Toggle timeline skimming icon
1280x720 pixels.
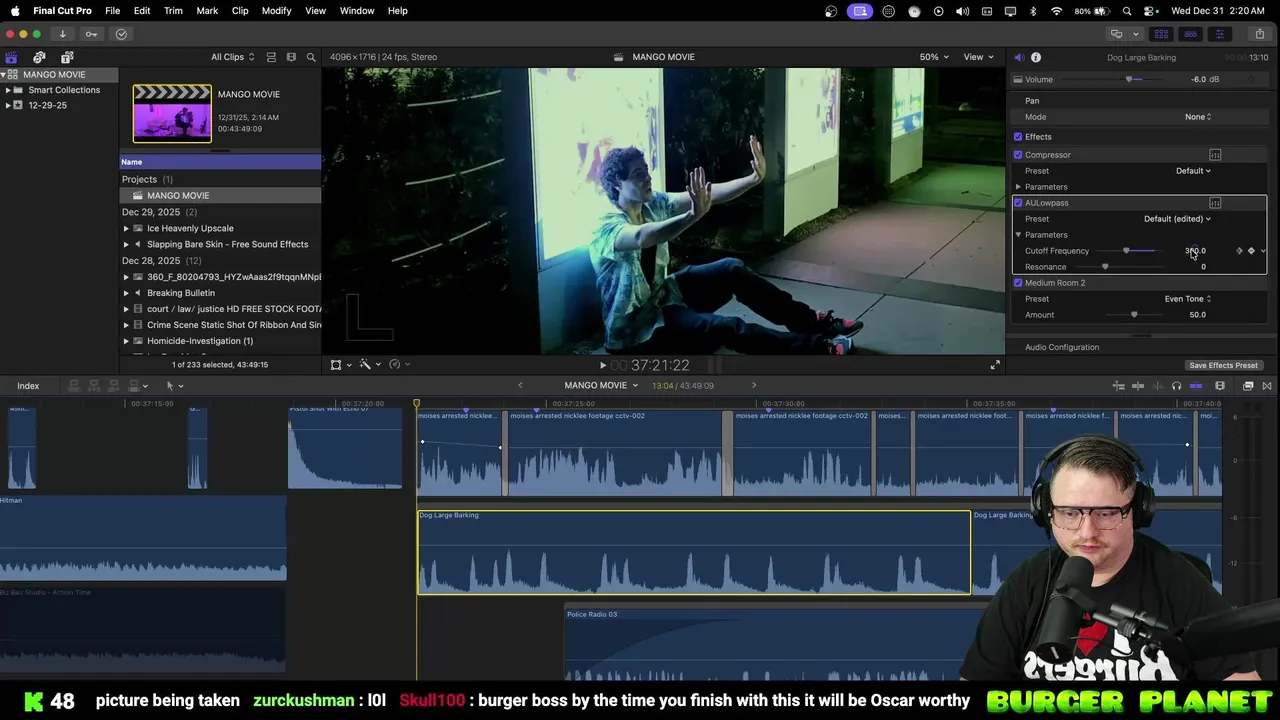coord(1139,386)
